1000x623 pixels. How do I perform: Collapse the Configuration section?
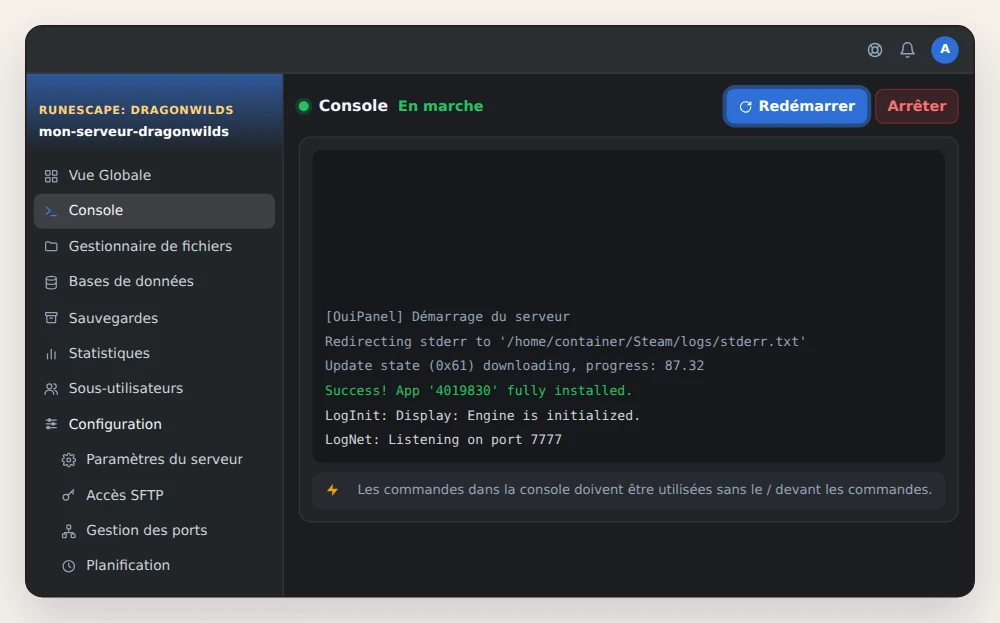point(154,424)
